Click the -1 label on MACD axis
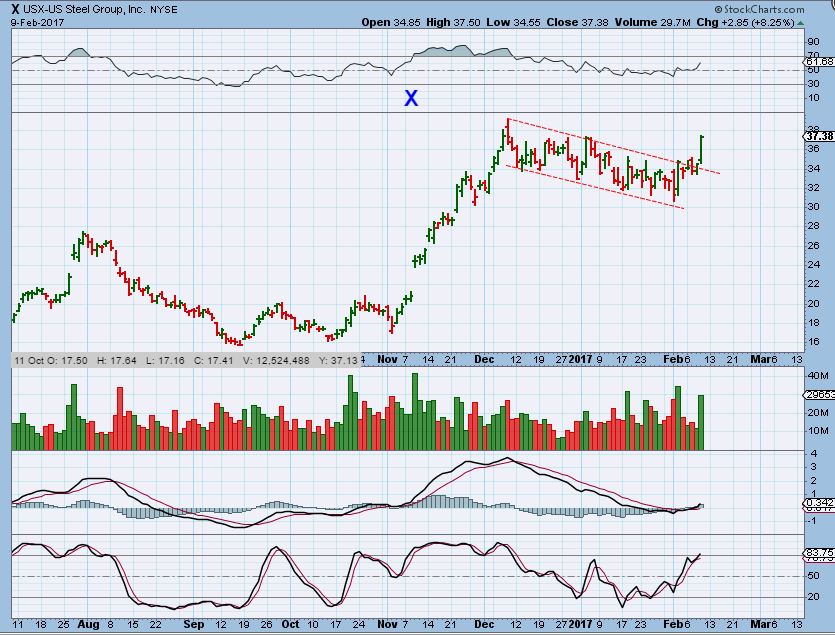The width and height of the screenshot is (835, 635). coord(813,520)
